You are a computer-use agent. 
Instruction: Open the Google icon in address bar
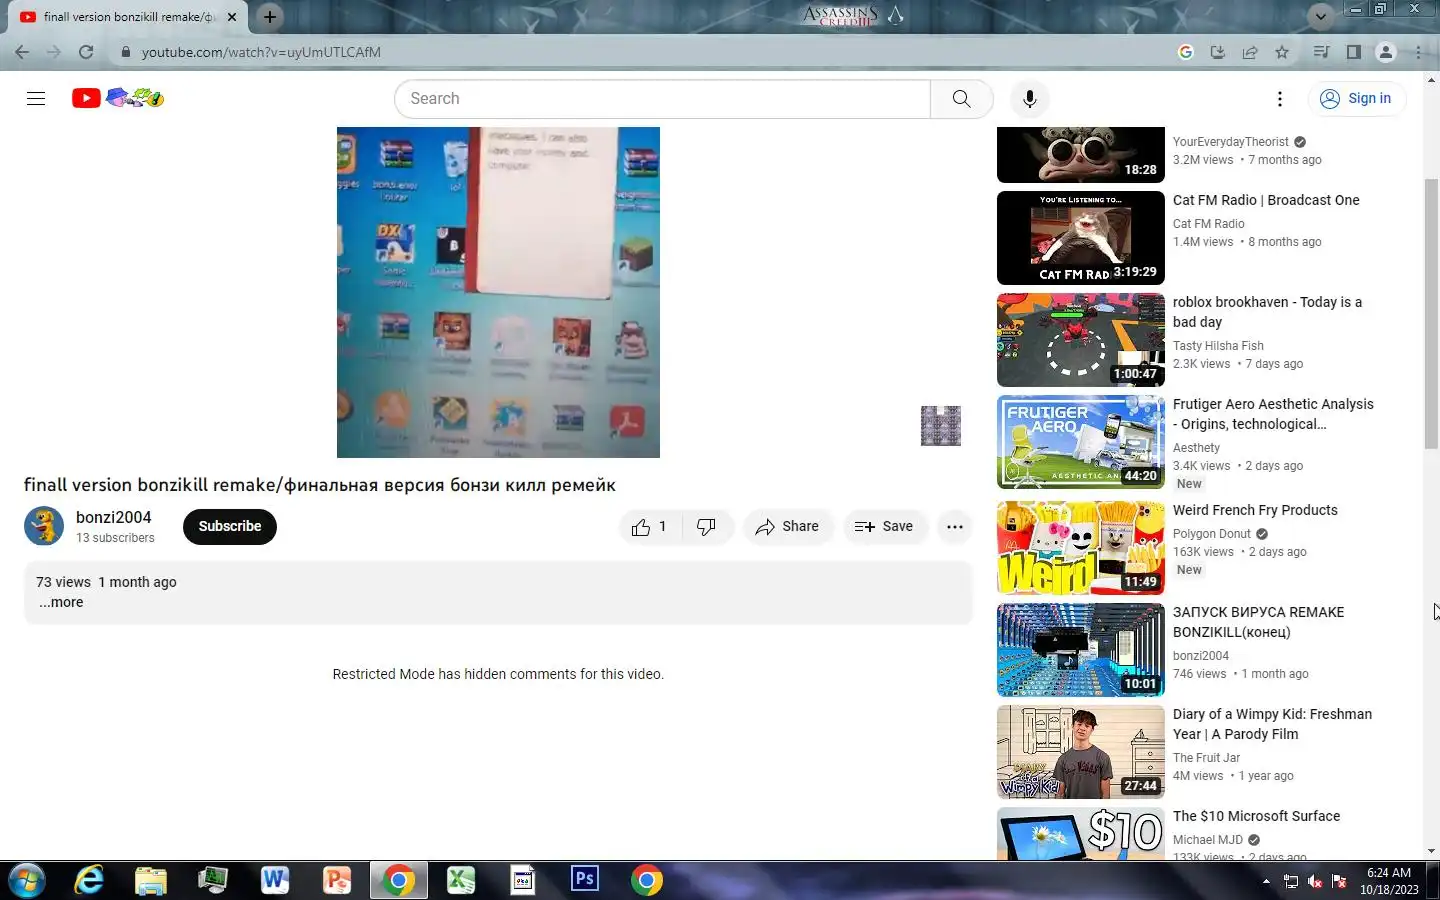[x=1186, y=52]
